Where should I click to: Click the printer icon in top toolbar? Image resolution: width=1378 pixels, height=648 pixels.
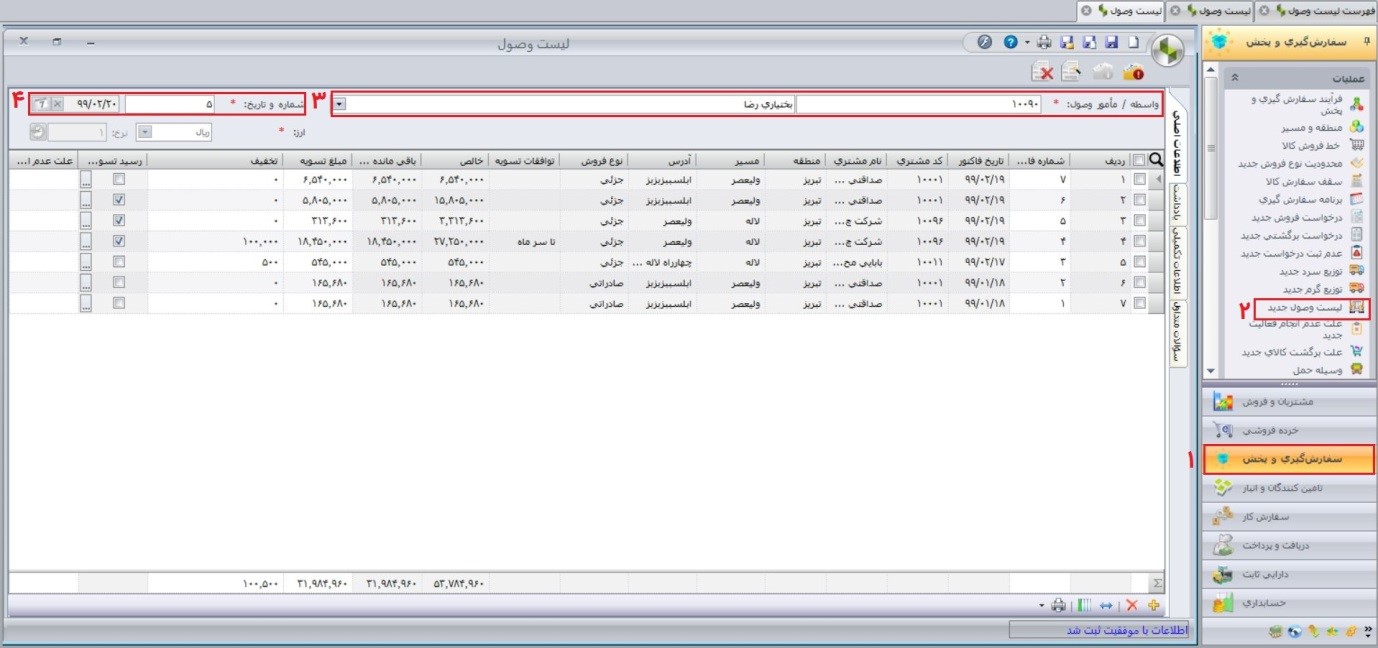click(x=1044, y=43)
